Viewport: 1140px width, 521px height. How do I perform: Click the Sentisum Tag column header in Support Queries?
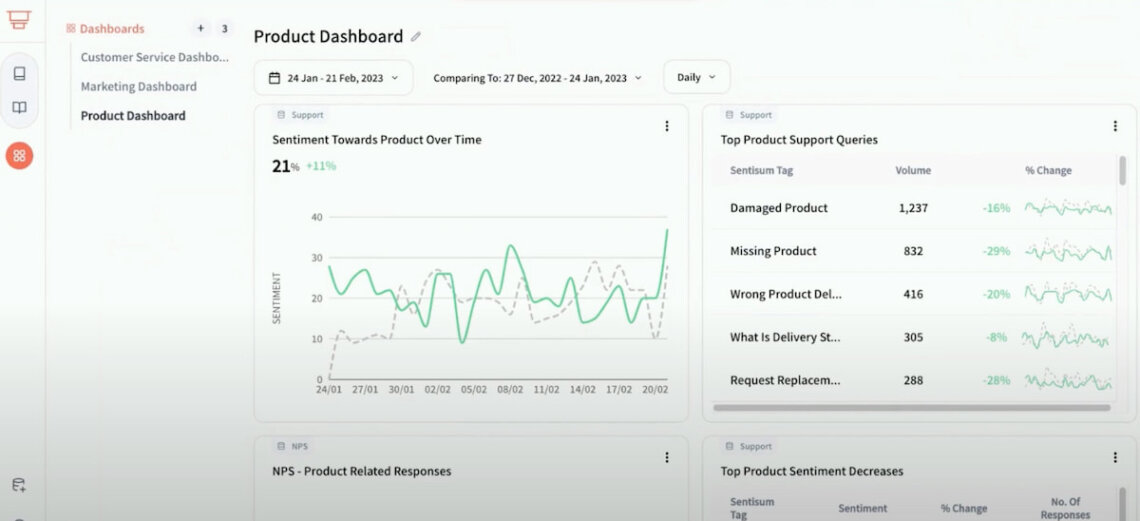tap(761, 170)
